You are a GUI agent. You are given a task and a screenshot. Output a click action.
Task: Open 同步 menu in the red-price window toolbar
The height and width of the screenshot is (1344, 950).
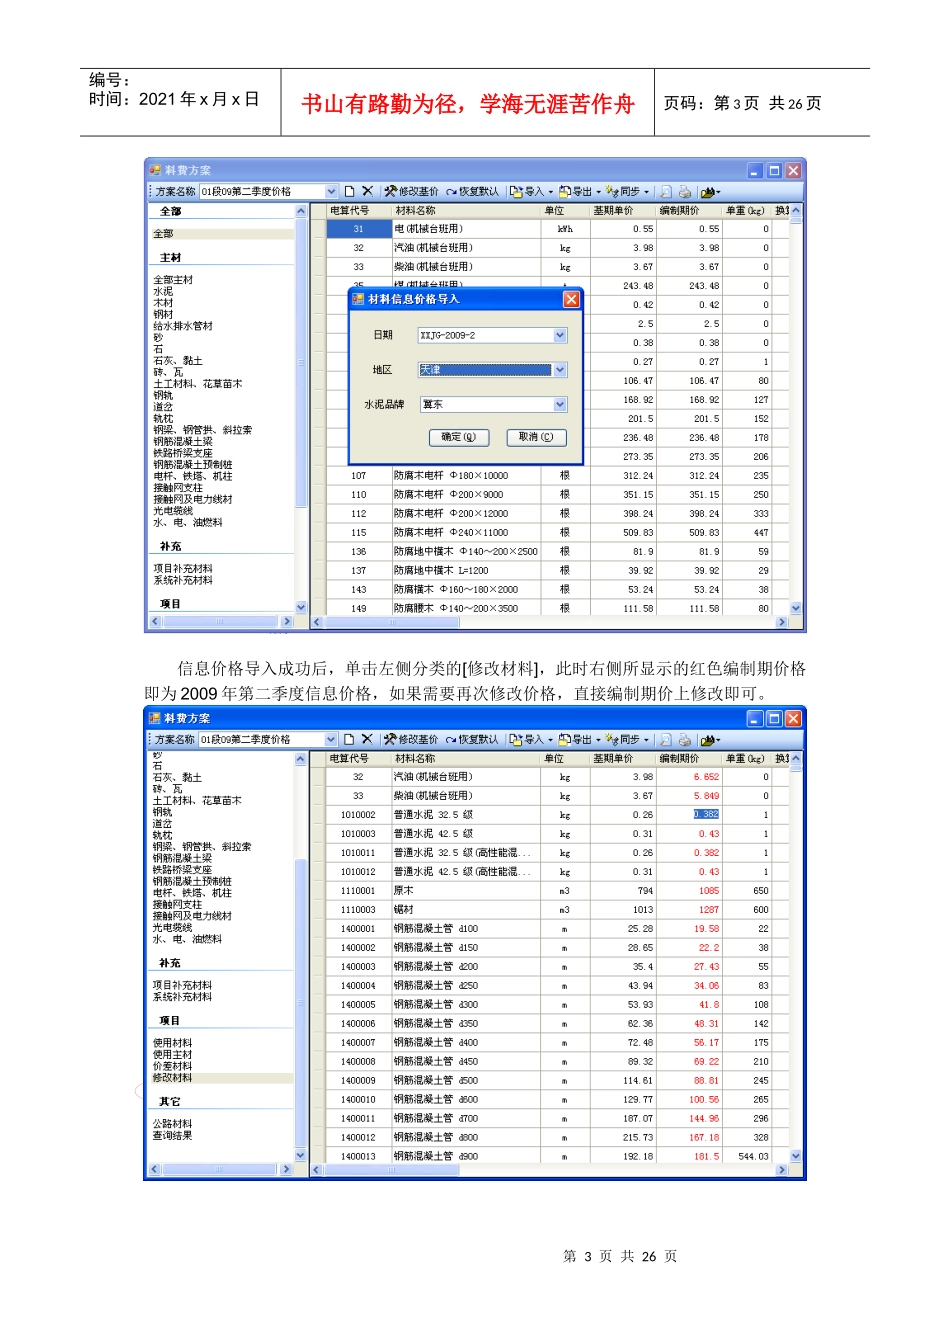(627, 739)
